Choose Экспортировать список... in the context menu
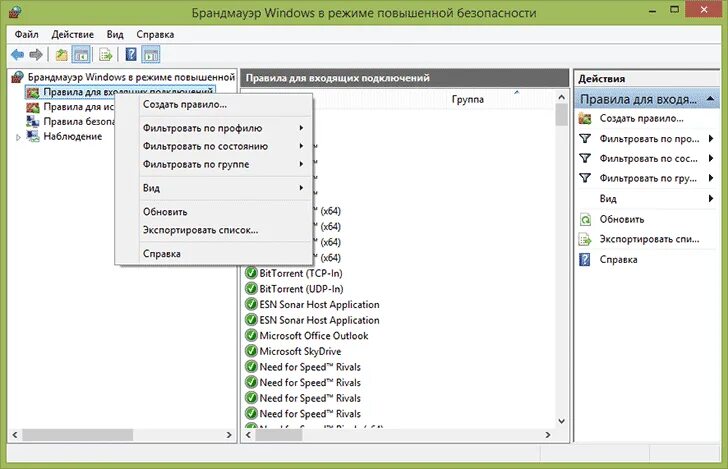 click(x=214, y=230)
